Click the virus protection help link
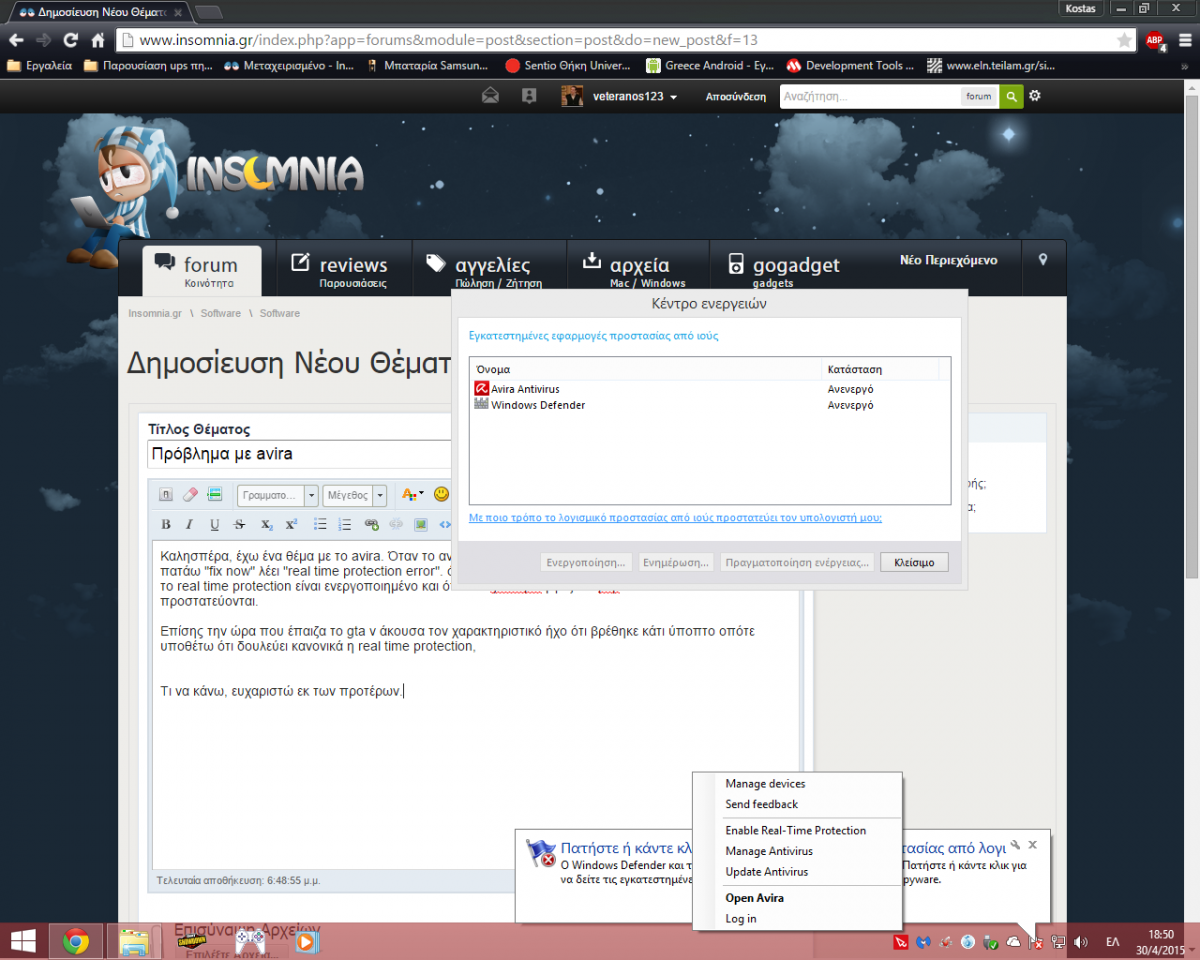Image resolution: width=1200 pixels, height=960 pixels. (x=675, y=518)
